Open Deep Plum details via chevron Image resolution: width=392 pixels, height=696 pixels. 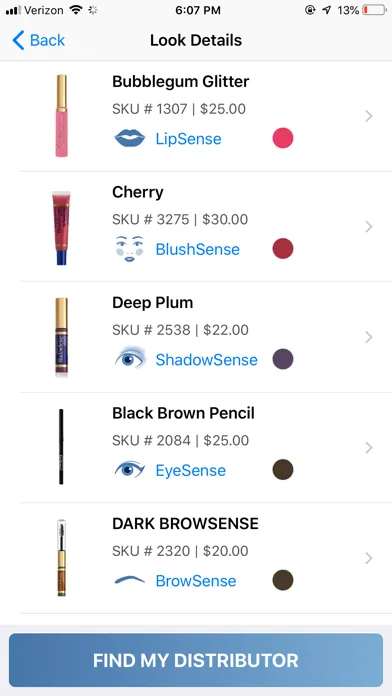[368, 337]
